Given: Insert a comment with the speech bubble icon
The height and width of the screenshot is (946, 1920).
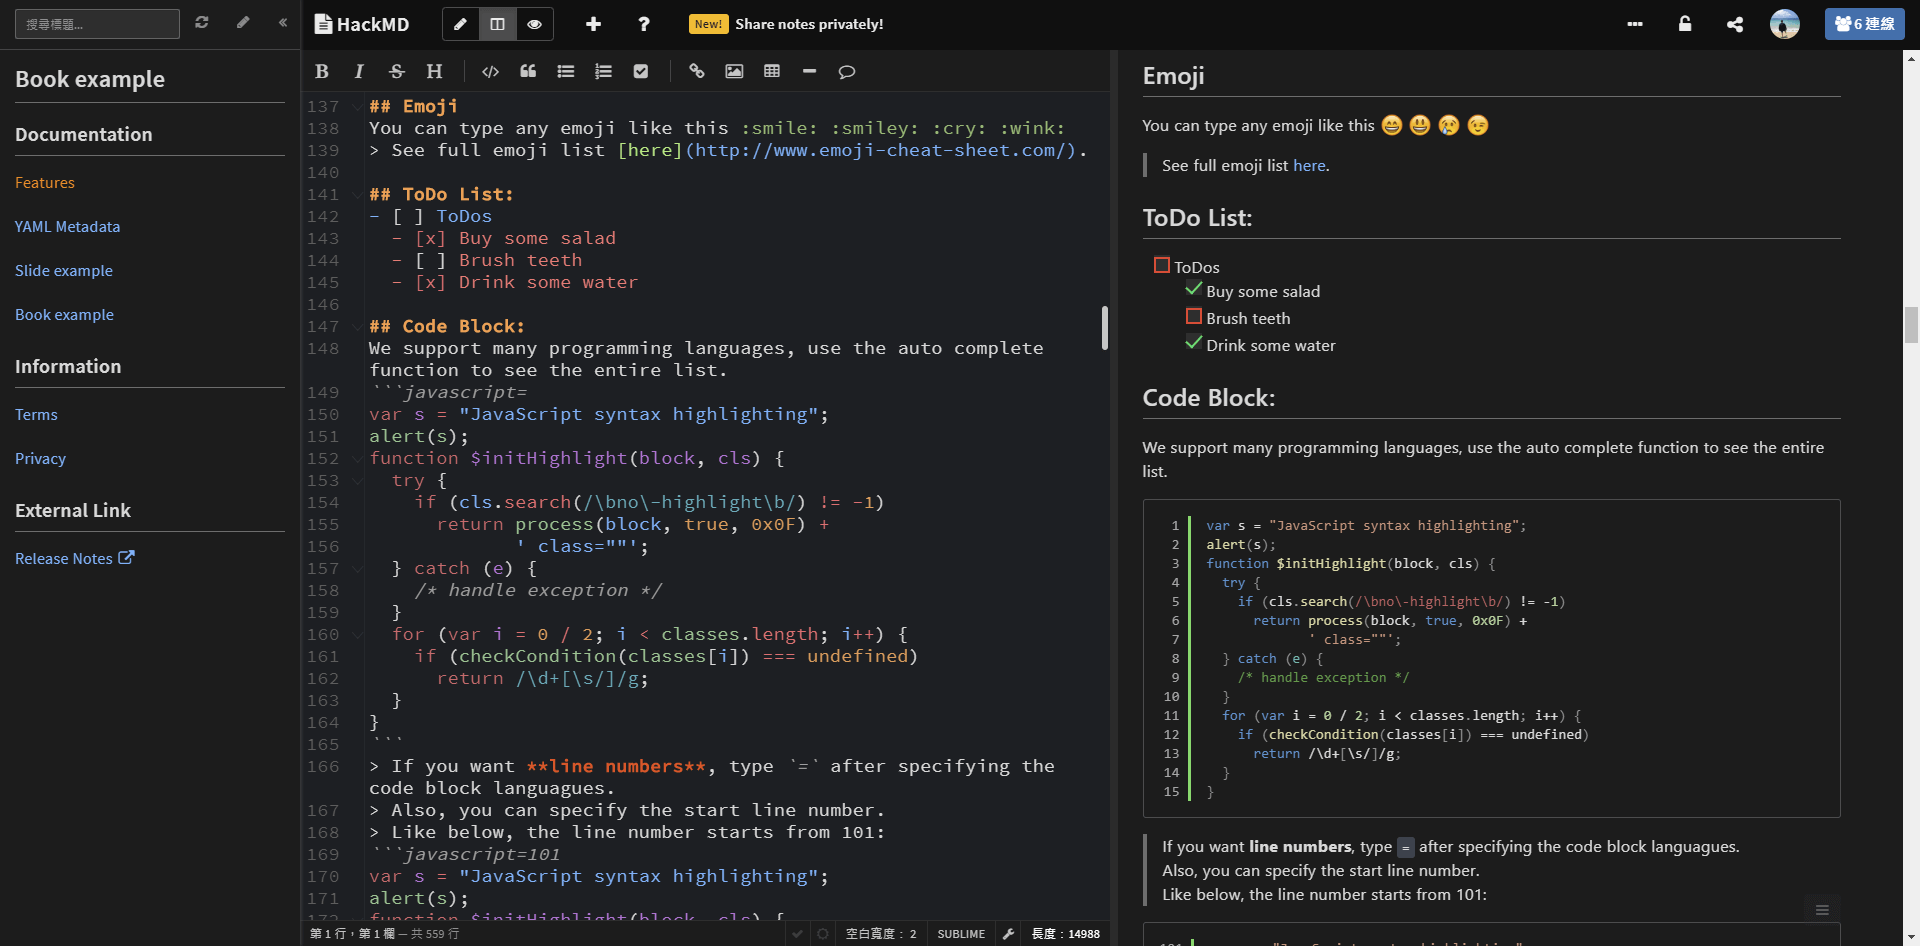Looking at the screenshot, I should [x=847, y=71].
